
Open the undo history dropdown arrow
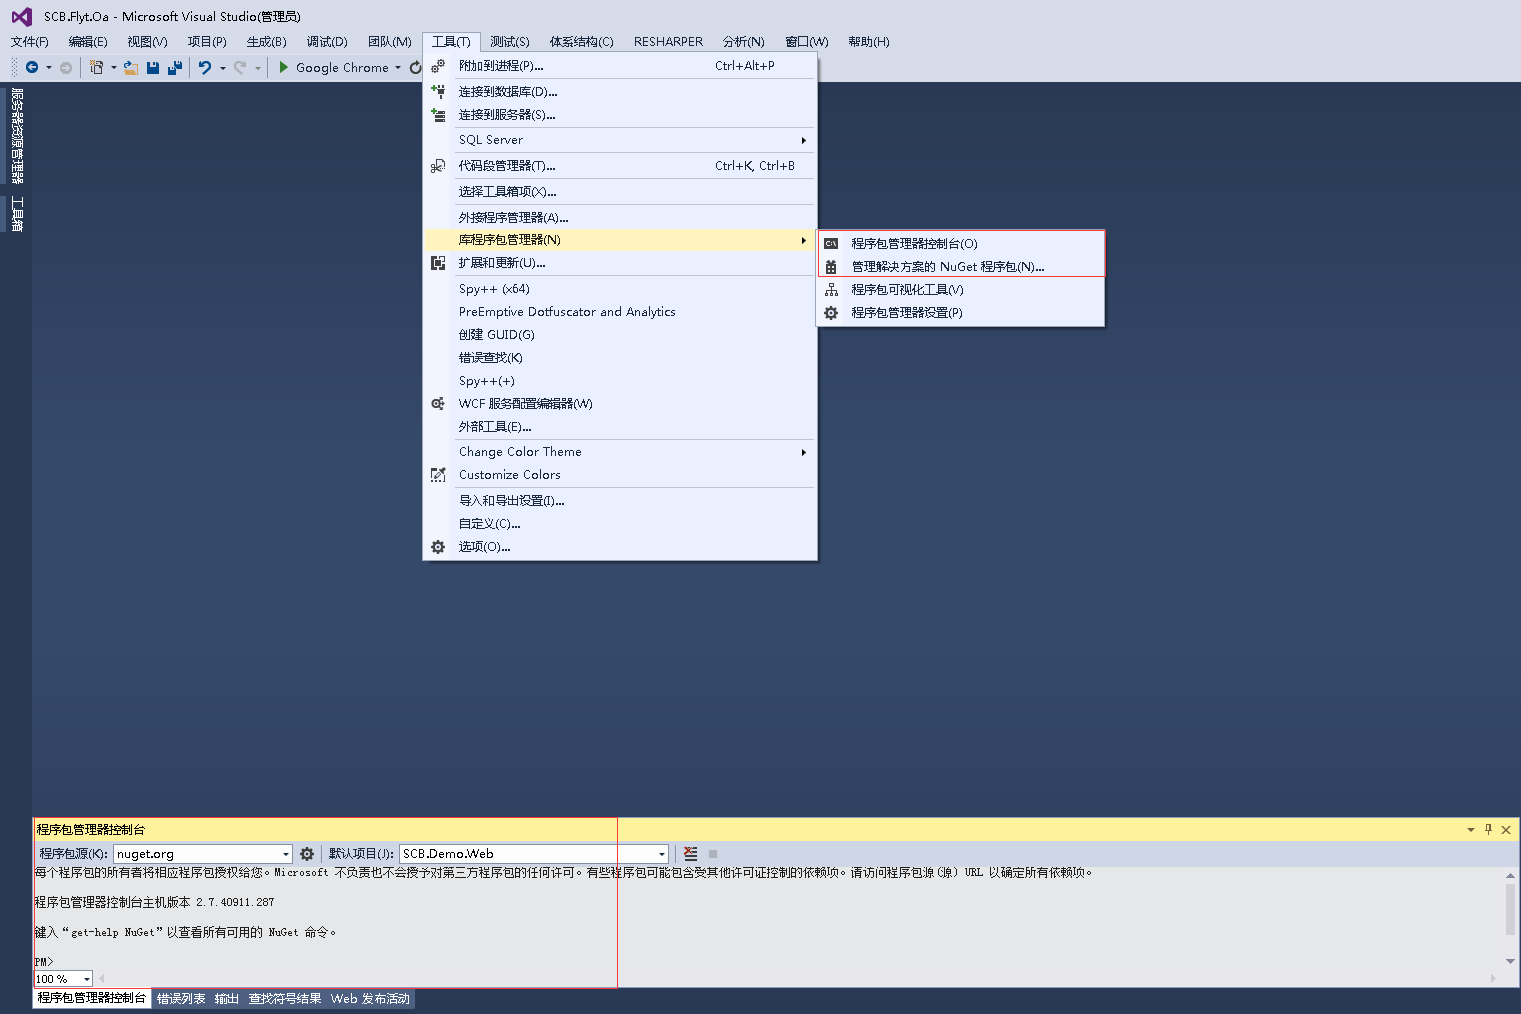tap(222, 68)
